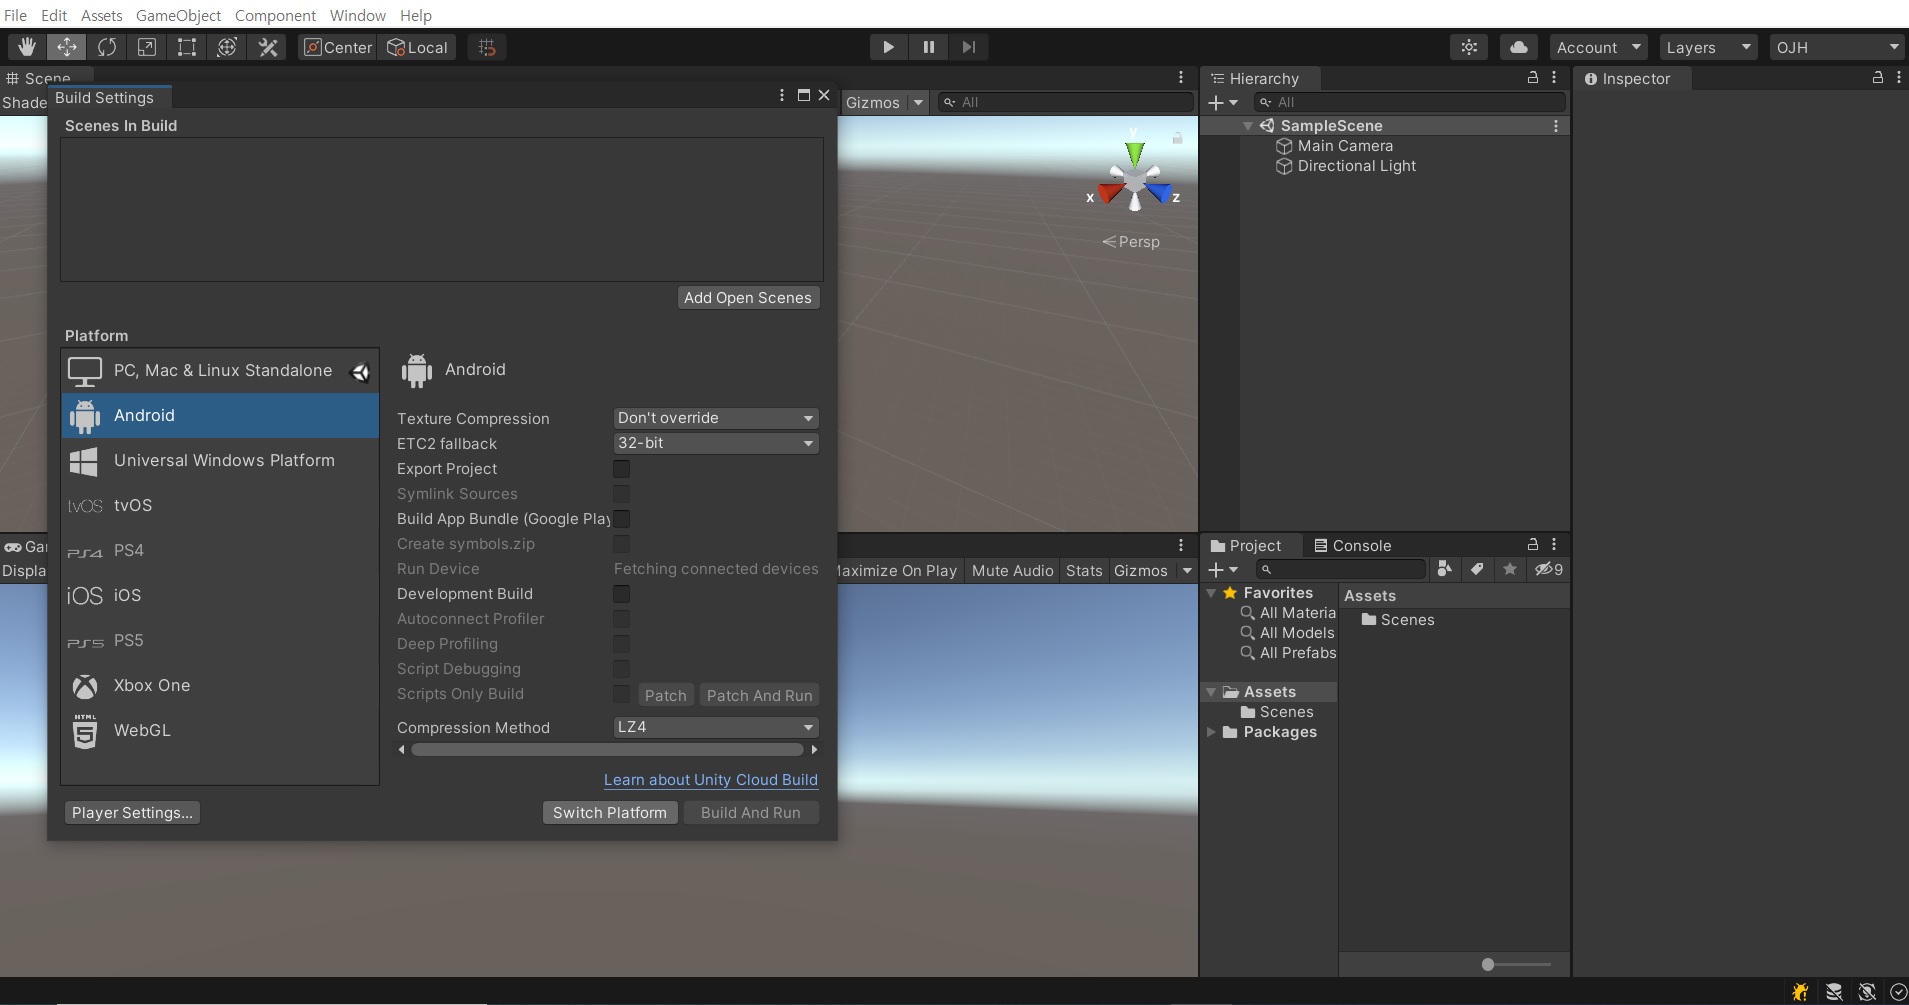Toggle the Export Project checkbox
The width and height of the screenshot is (1909, 1005).
[621, 469]
